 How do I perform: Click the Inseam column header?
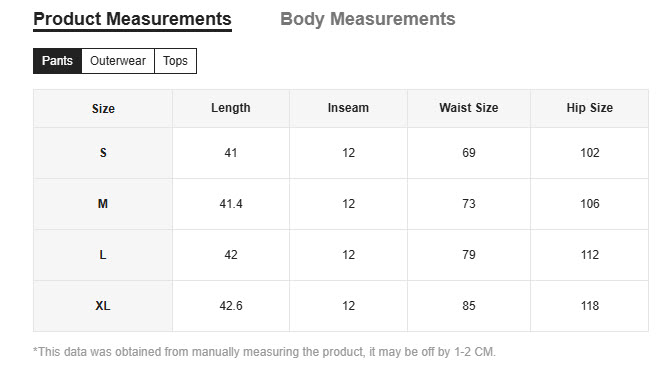pyautogui.click(x=348, y=108)
